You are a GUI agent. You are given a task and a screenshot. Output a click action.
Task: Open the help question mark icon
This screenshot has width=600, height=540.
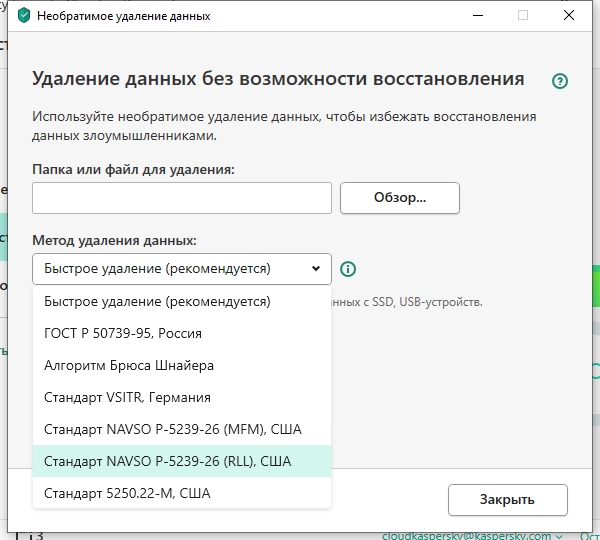tap(559, 81)
